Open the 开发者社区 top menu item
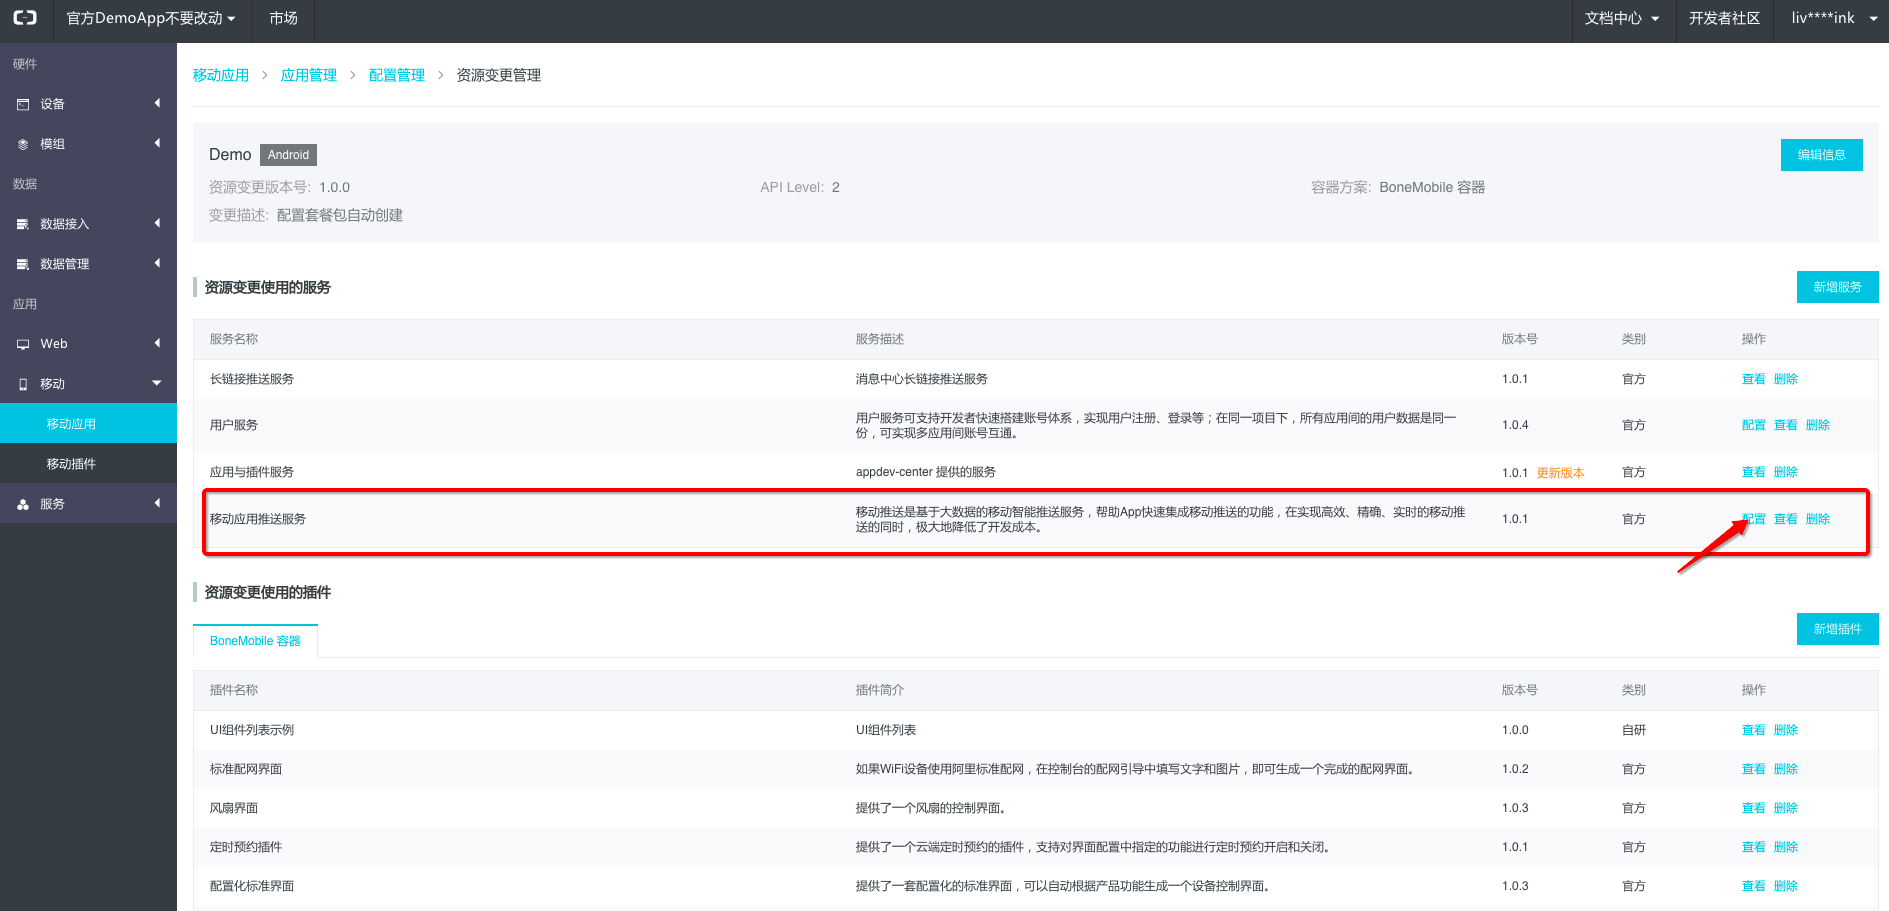 pos(1724,18)
